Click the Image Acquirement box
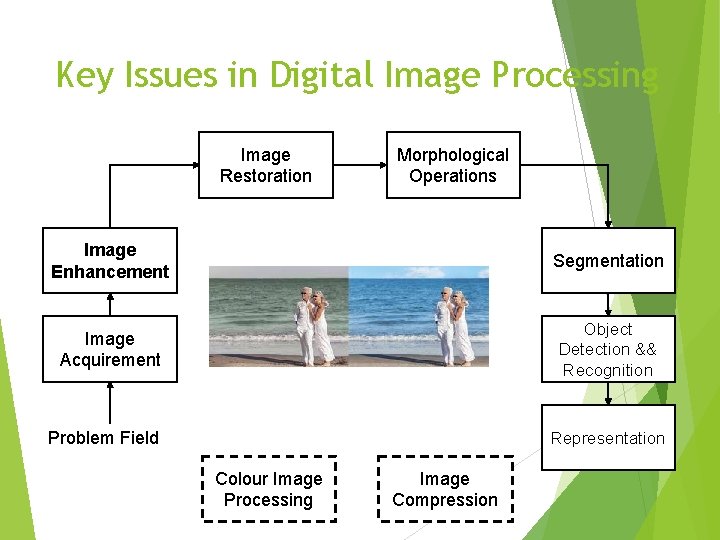 (110, 349)
